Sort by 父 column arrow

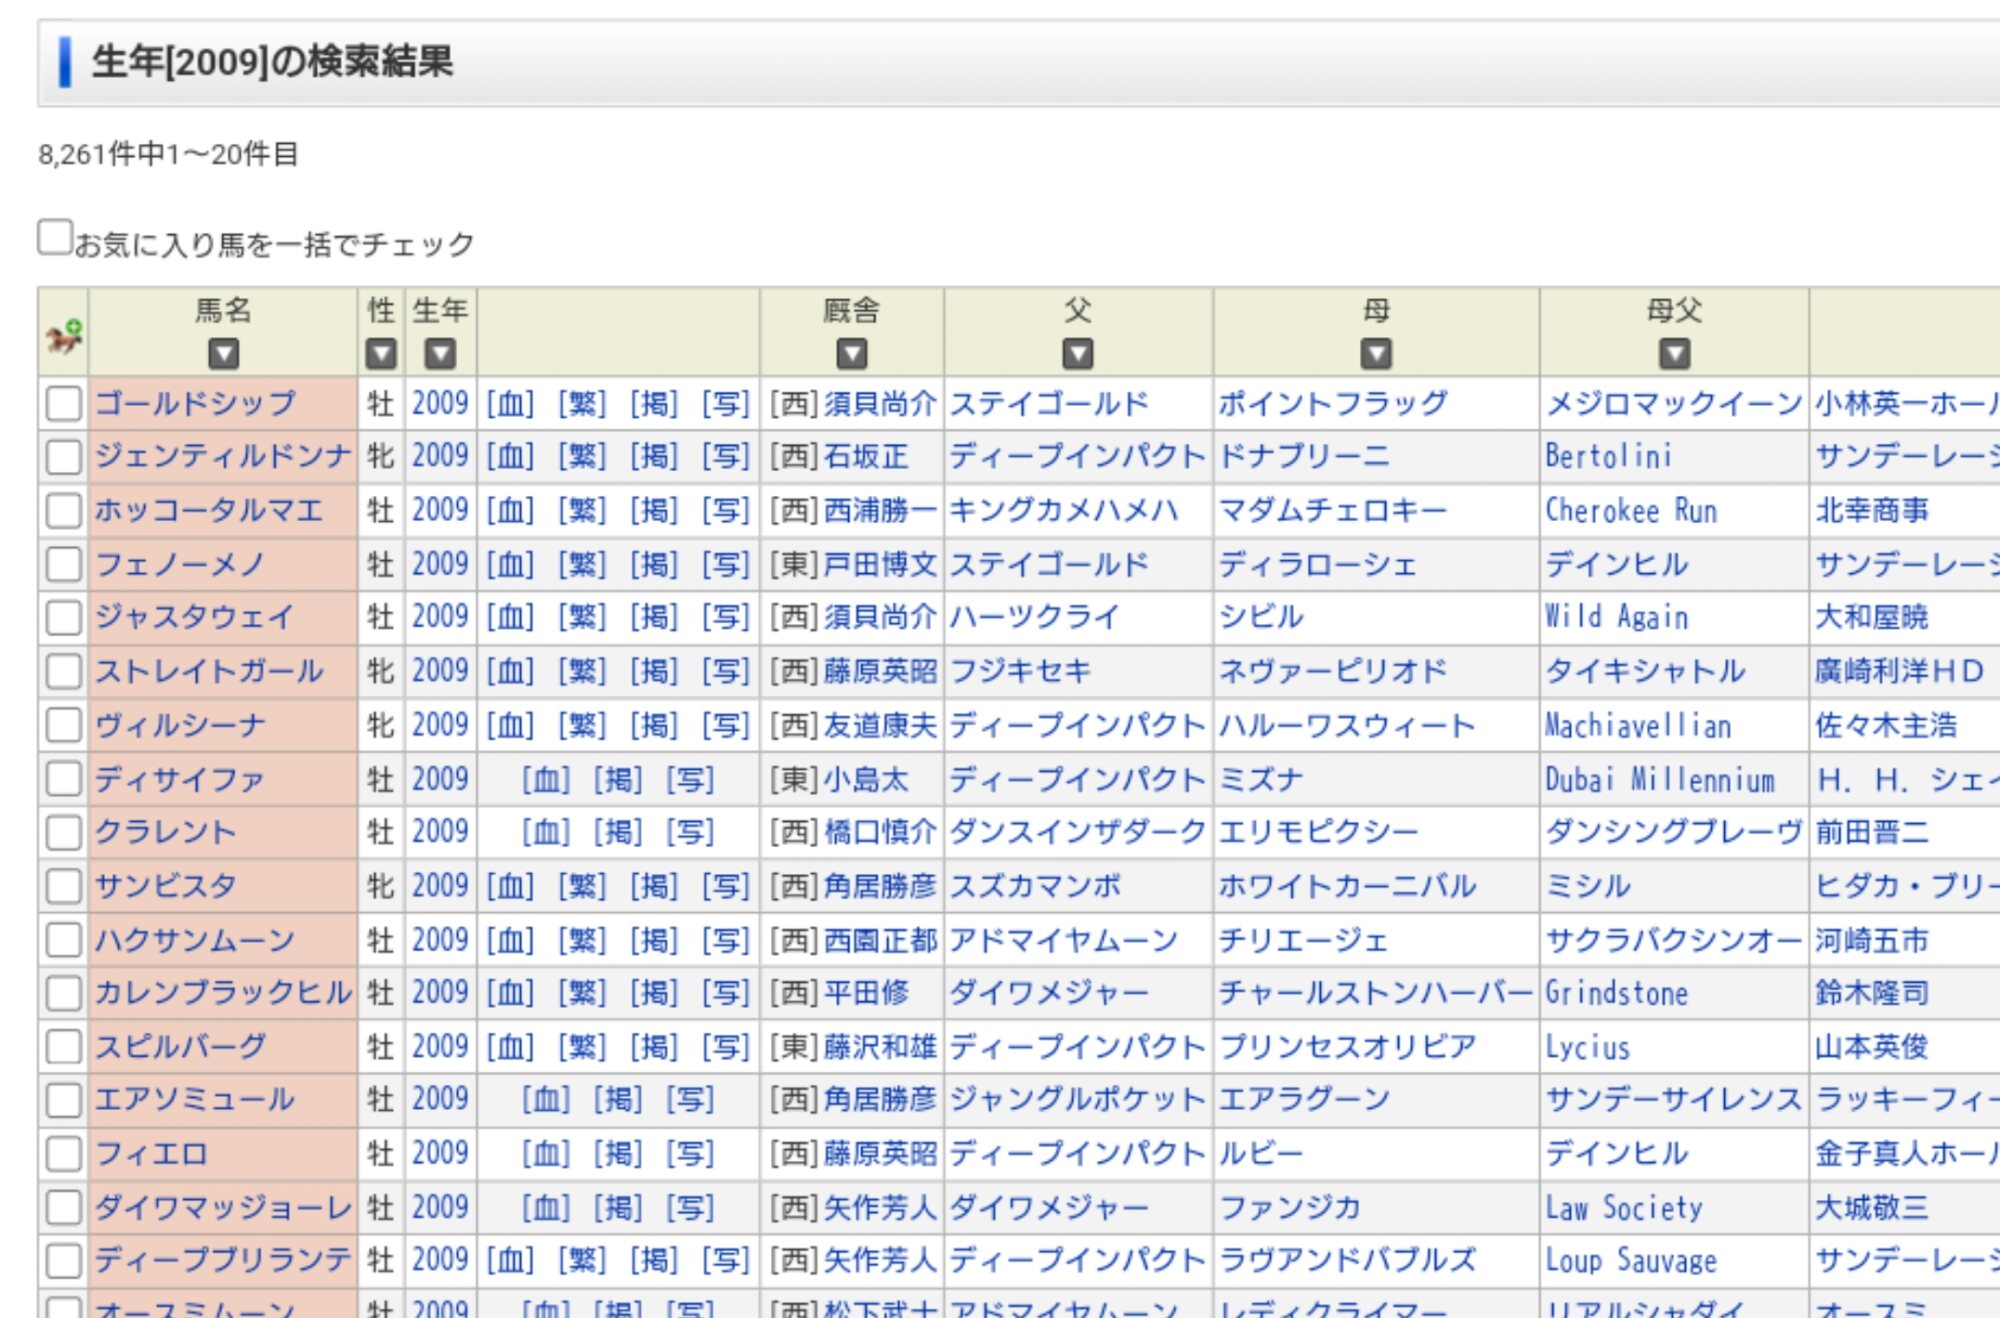1077,353
